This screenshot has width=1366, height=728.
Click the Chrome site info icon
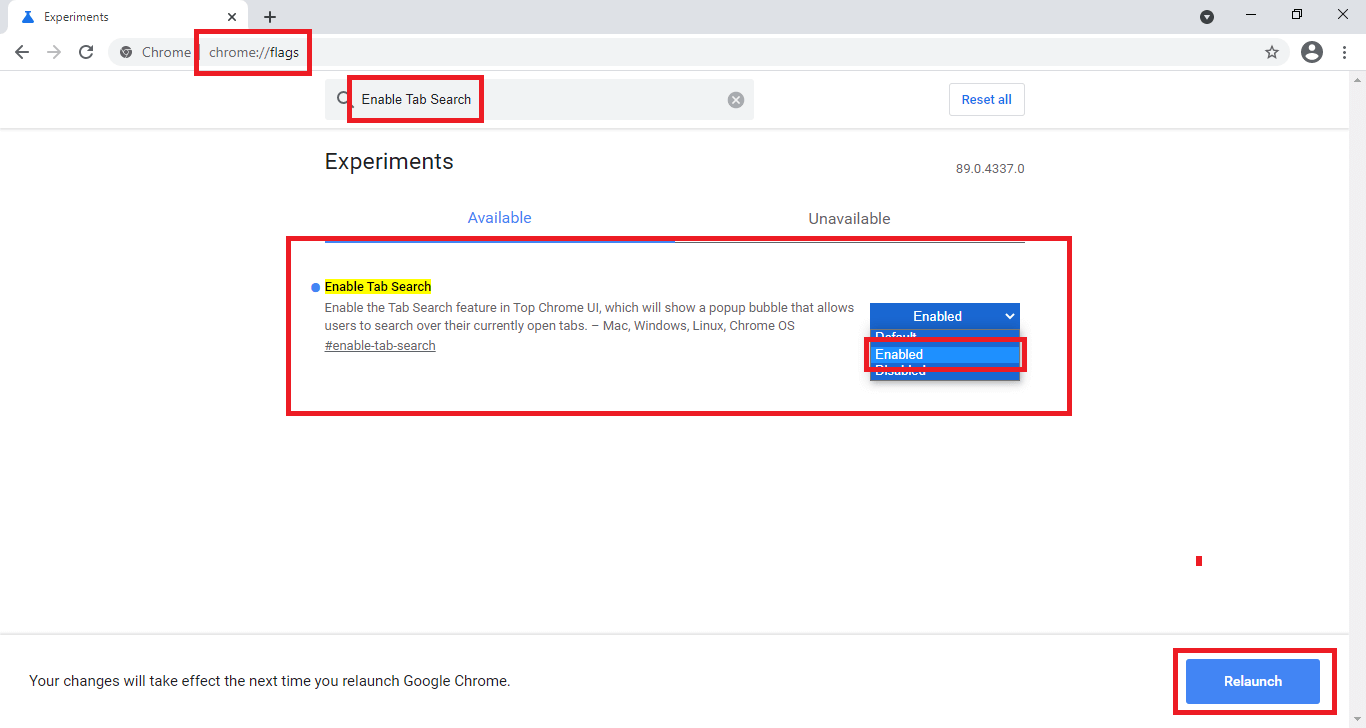[126, 53]
